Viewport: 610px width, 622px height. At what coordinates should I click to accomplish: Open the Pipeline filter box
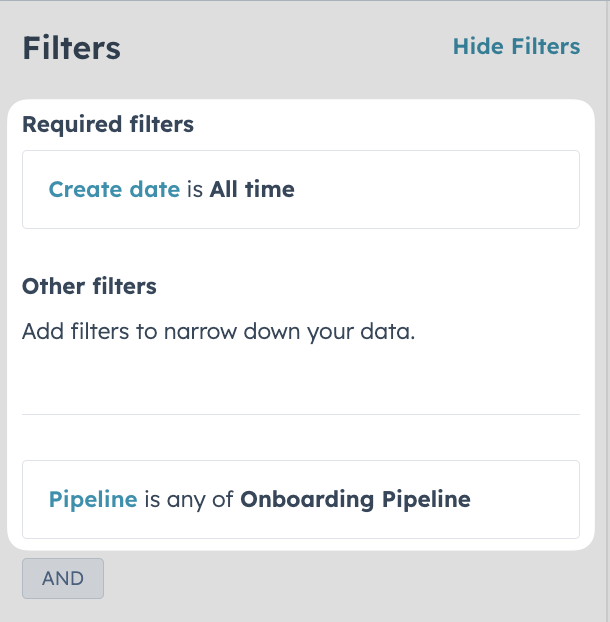301,499
